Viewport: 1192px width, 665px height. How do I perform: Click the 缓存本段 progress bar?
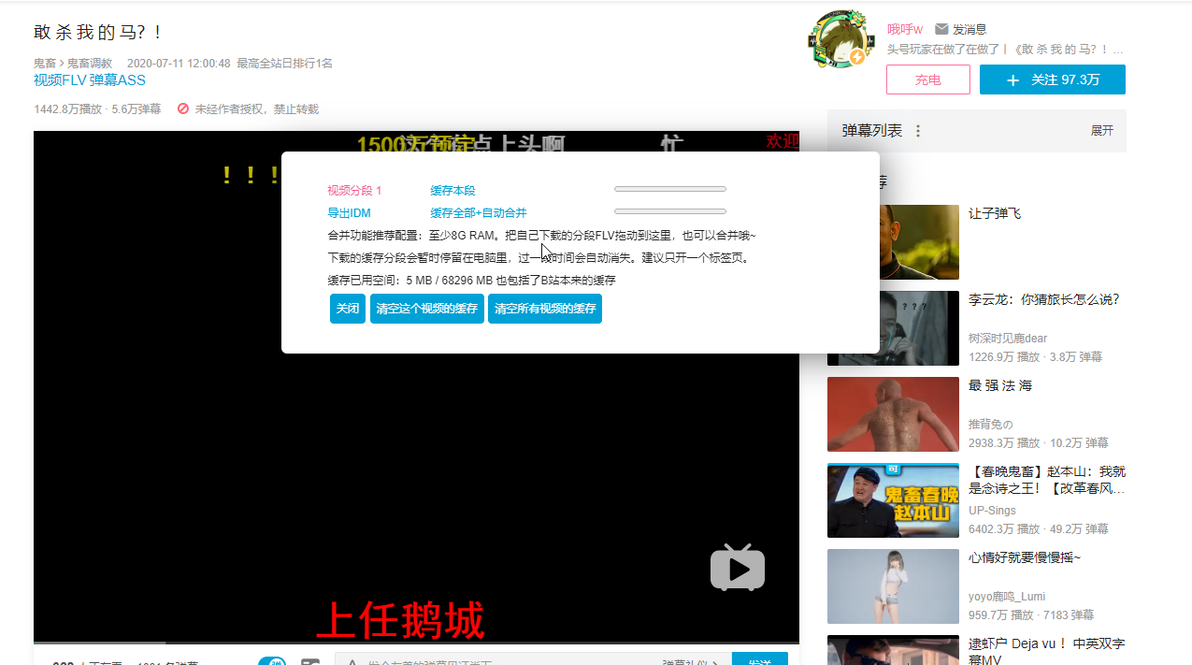point(670,189)
